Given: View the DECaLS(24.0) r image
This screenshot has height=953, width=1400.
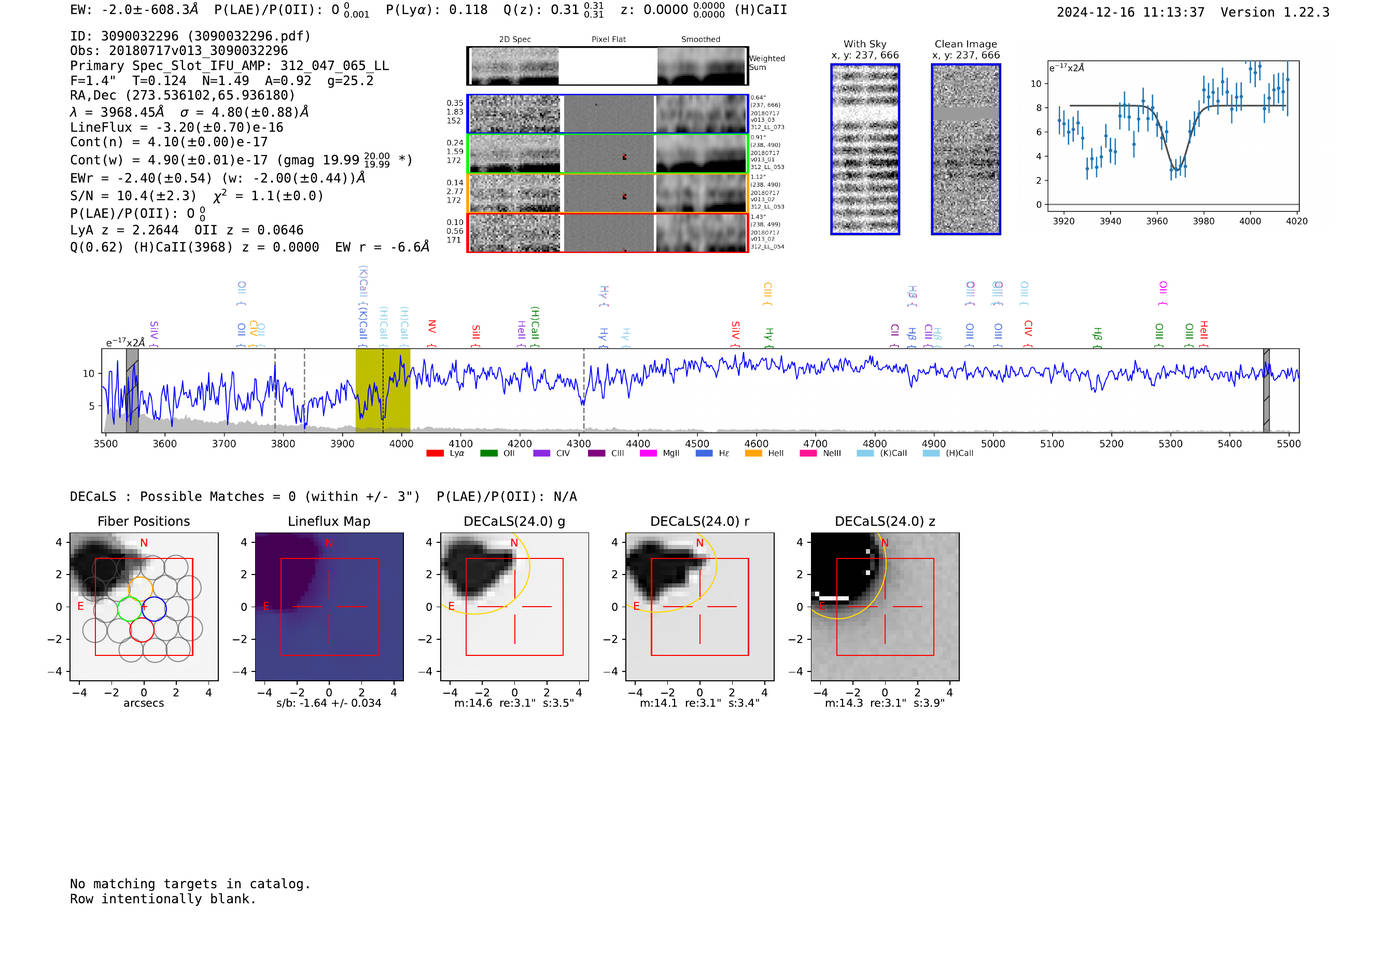Looking at the screenshot, I should point(699,606).
